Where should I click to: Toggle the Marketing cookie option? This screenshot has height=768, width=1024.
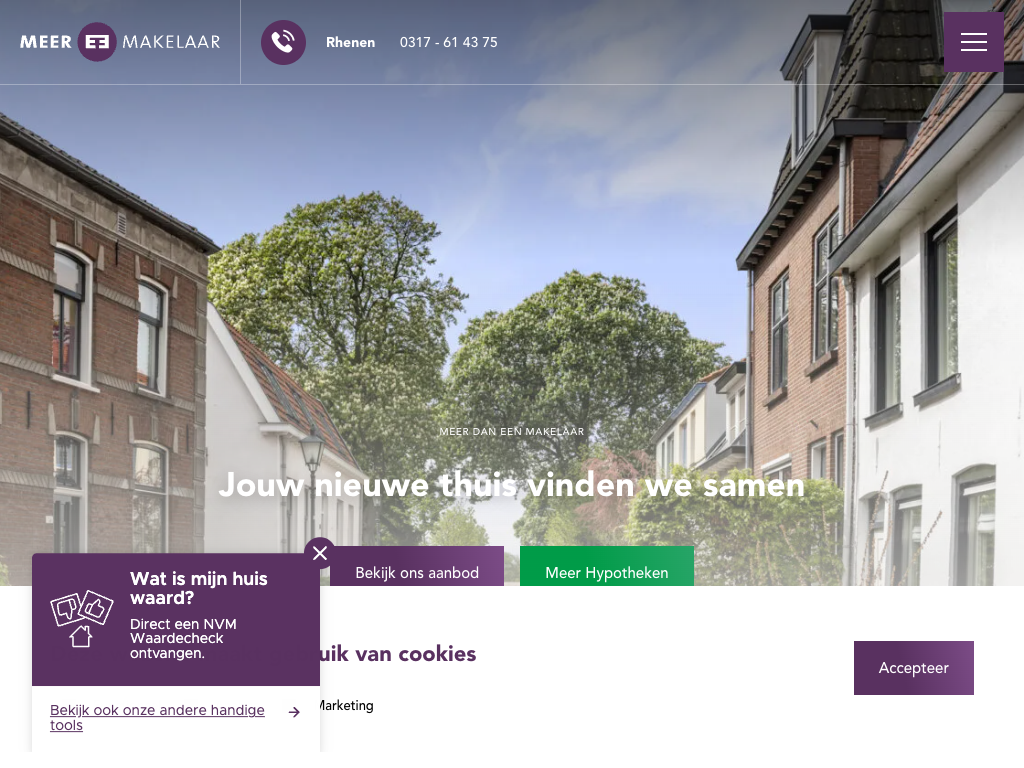tap(346, 705)
